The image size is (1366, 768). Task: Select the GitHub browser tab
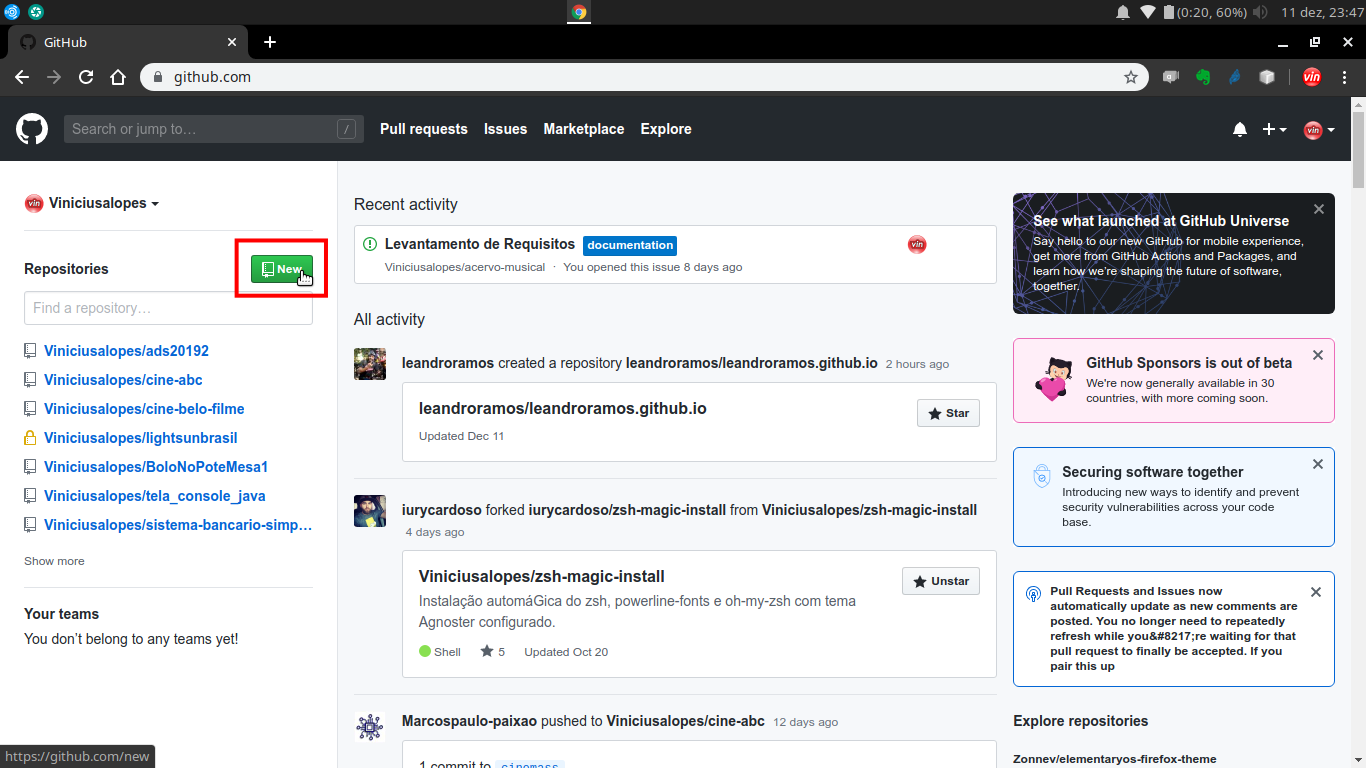tap(126, 42)
